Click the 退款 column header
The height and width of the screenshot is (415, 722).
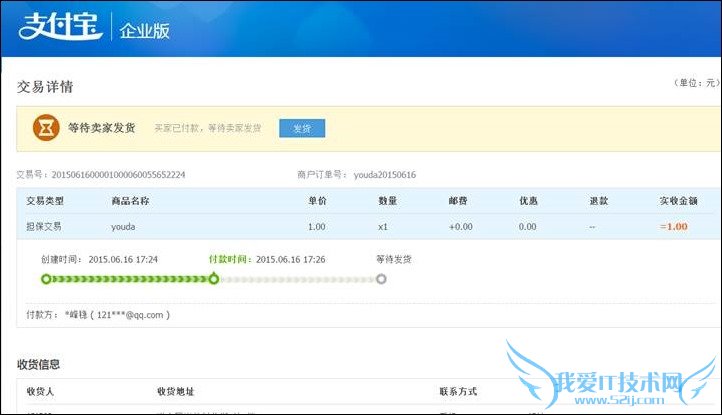coord(599,201)
